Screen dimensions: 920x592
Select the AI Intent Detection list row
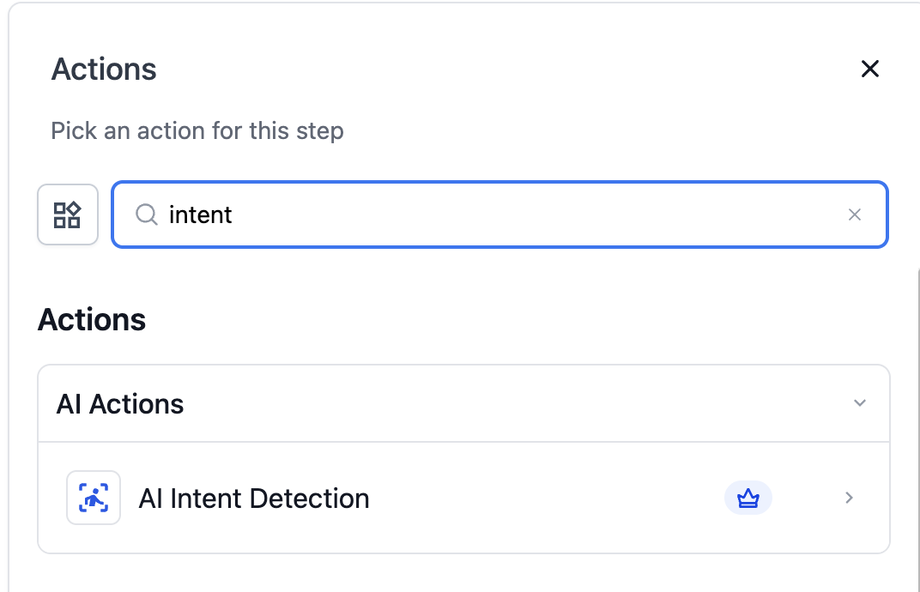464,498
